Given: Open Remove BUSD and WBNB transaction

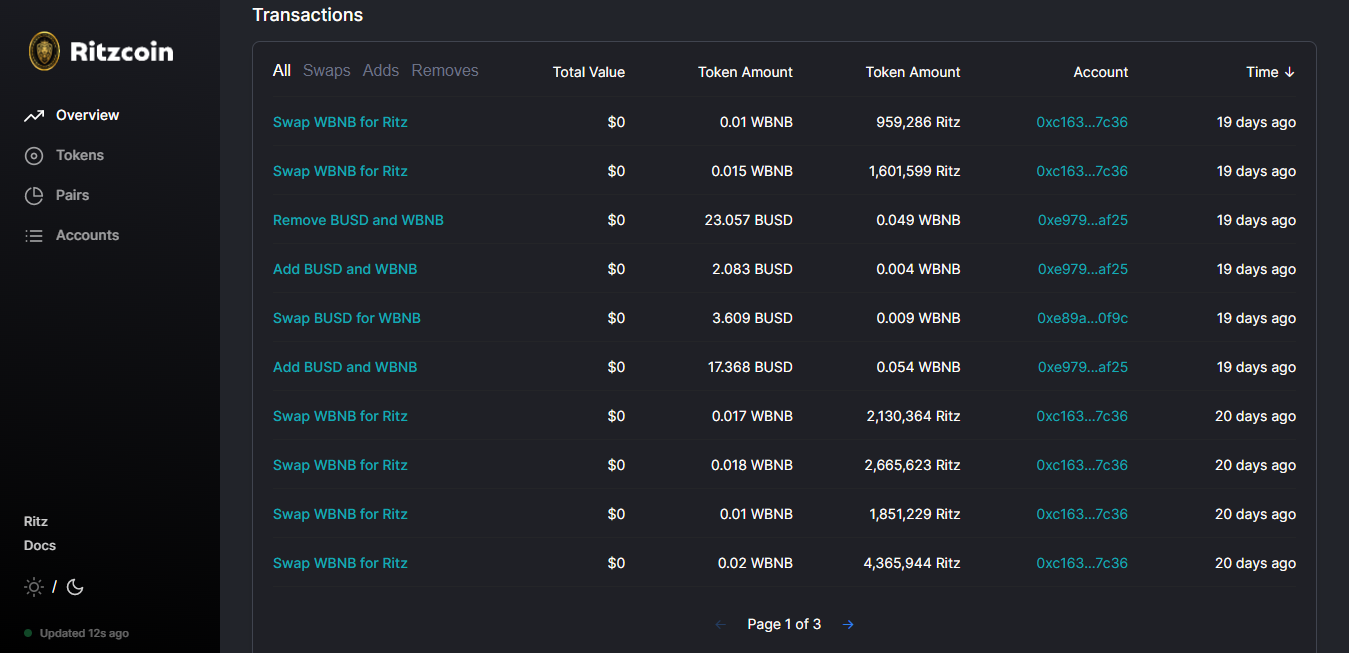Looking at the screenshot, I should (358, 220).
